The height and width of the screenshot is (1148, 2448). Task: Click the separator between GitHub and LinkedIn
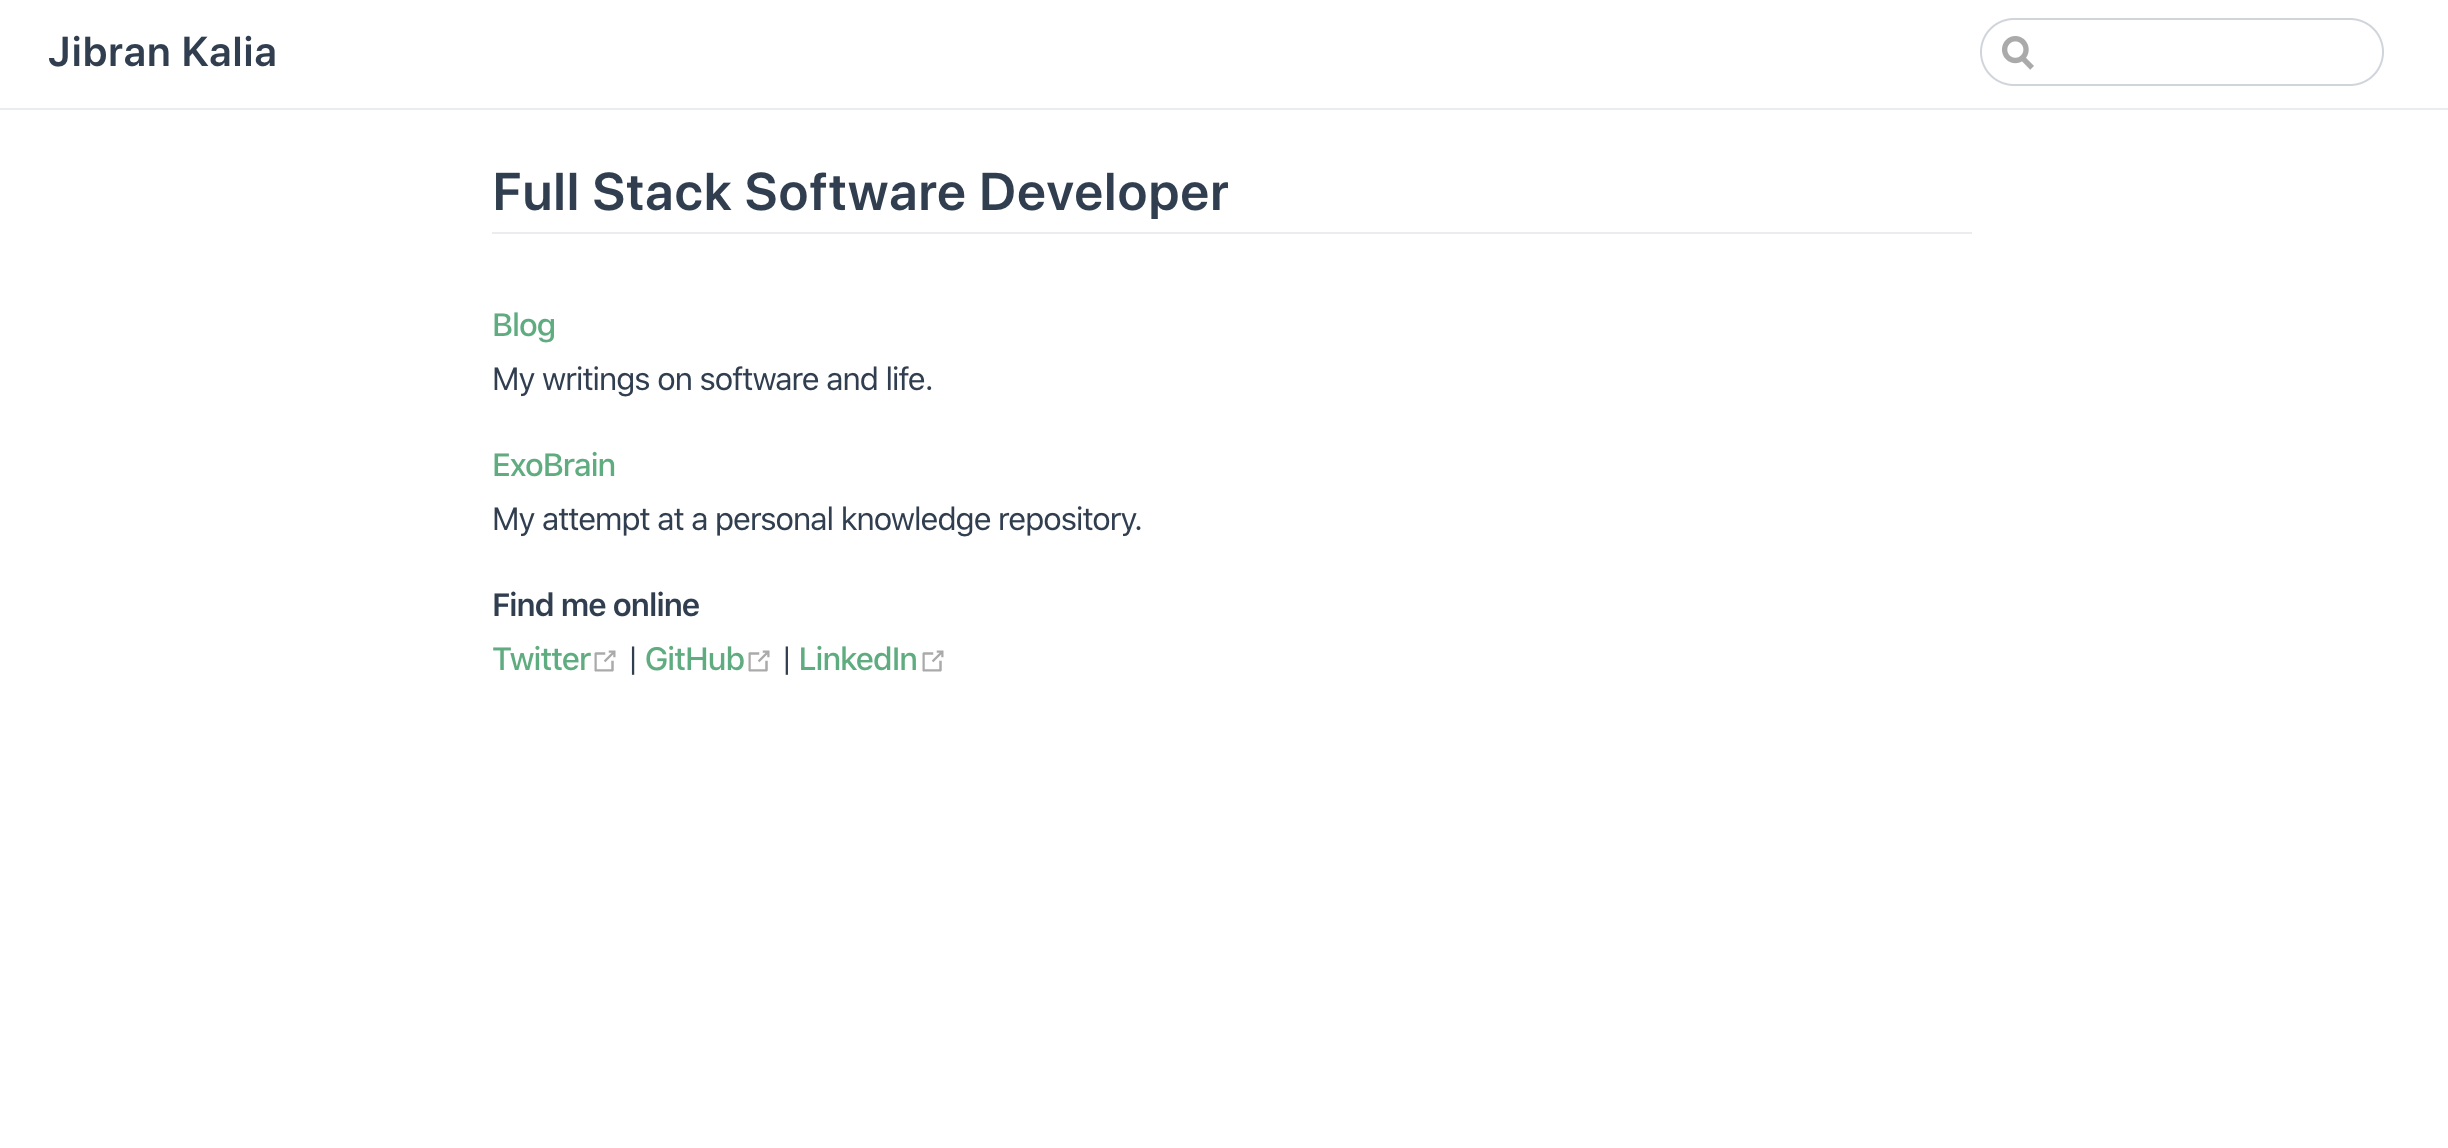[x=786, y=658]
